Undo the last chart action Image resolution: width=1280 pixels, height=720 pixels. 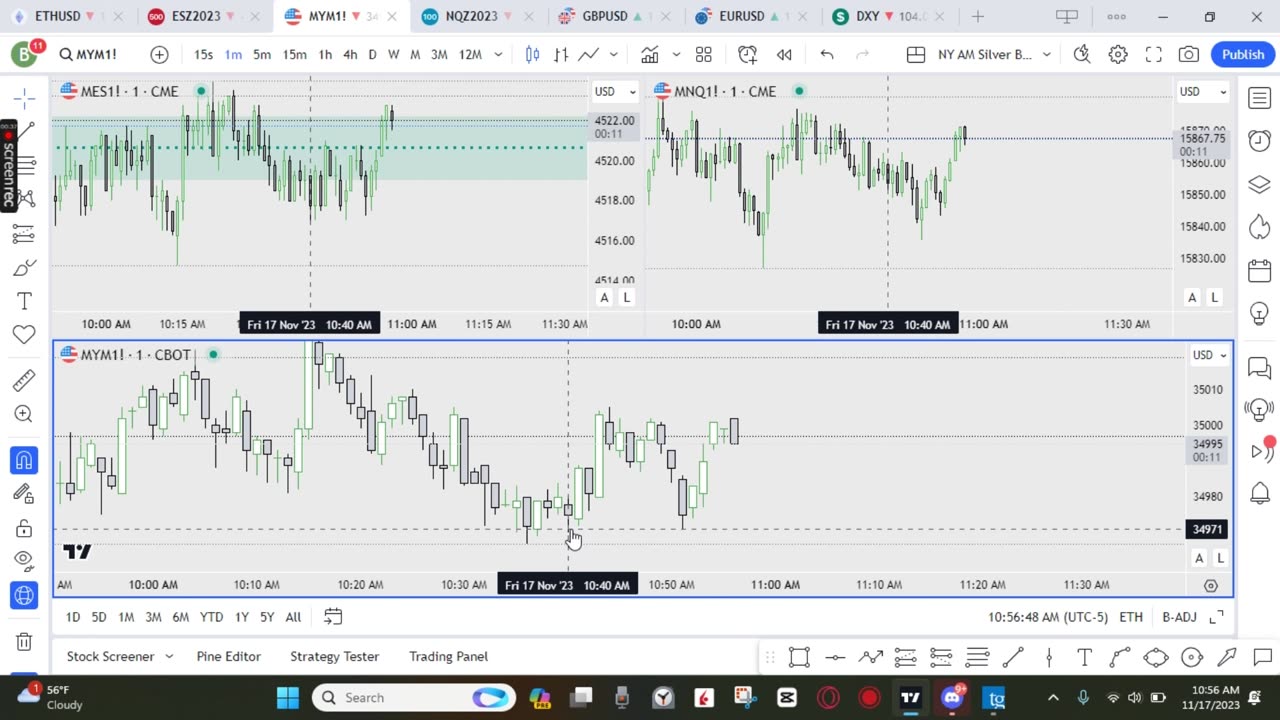click(827, 55)
